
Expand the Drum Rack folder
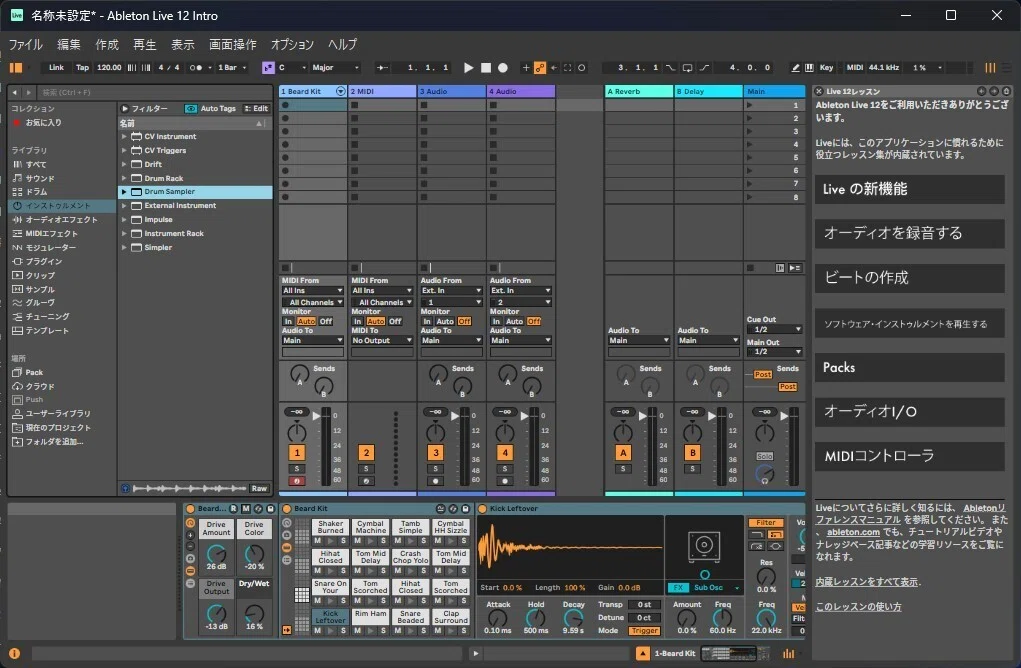click(124, 178)
